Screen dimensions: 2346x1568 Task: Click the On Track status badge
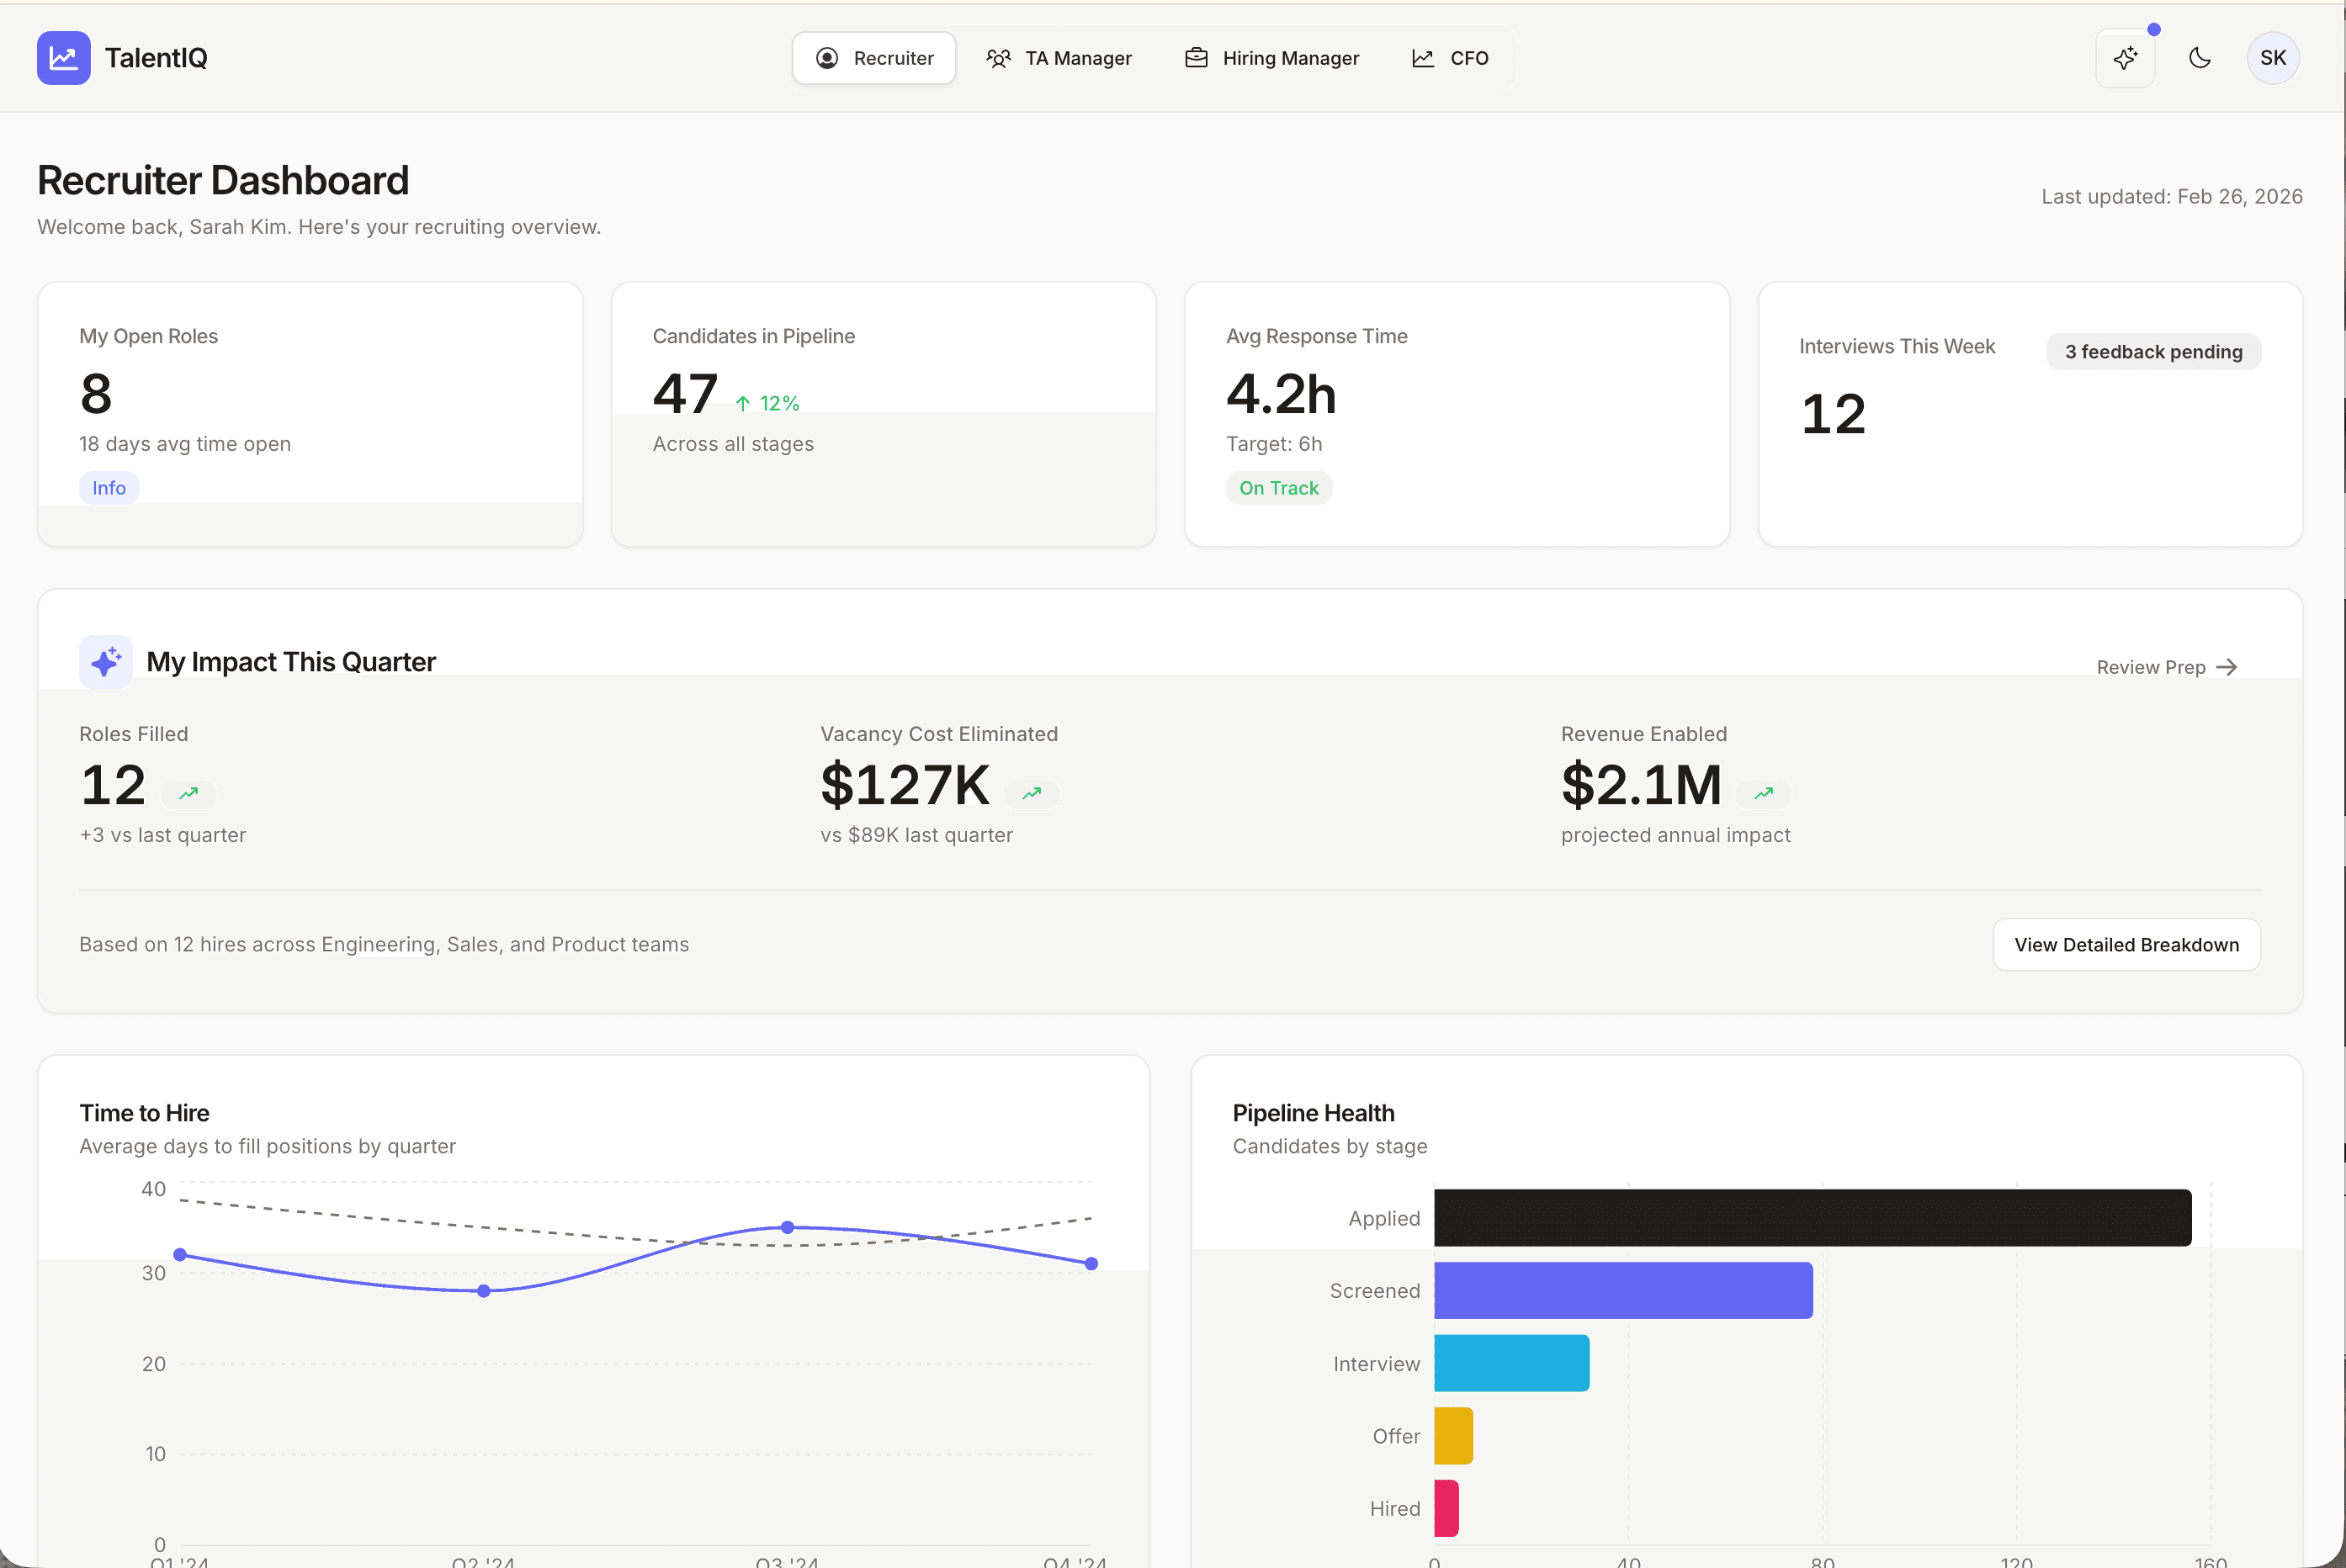click(x=1278, y=488)
